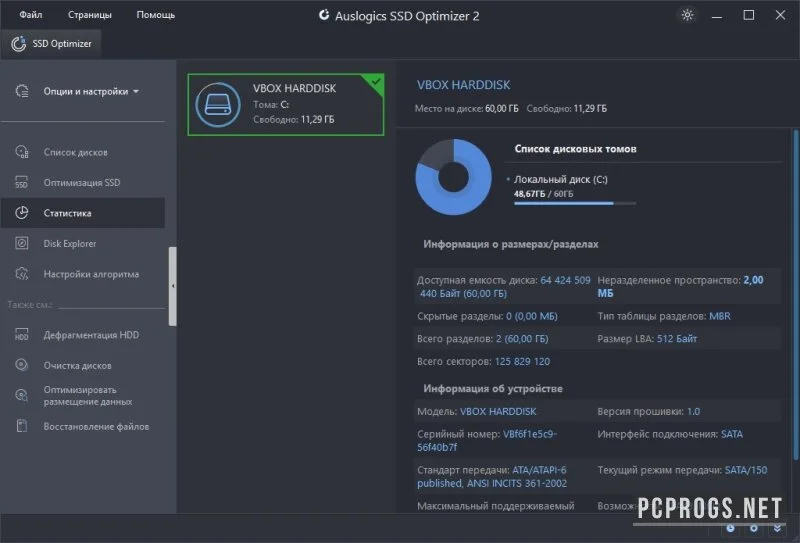
Task: Toggle the light/dark theme sun icon
Action: tap(687, 15)
